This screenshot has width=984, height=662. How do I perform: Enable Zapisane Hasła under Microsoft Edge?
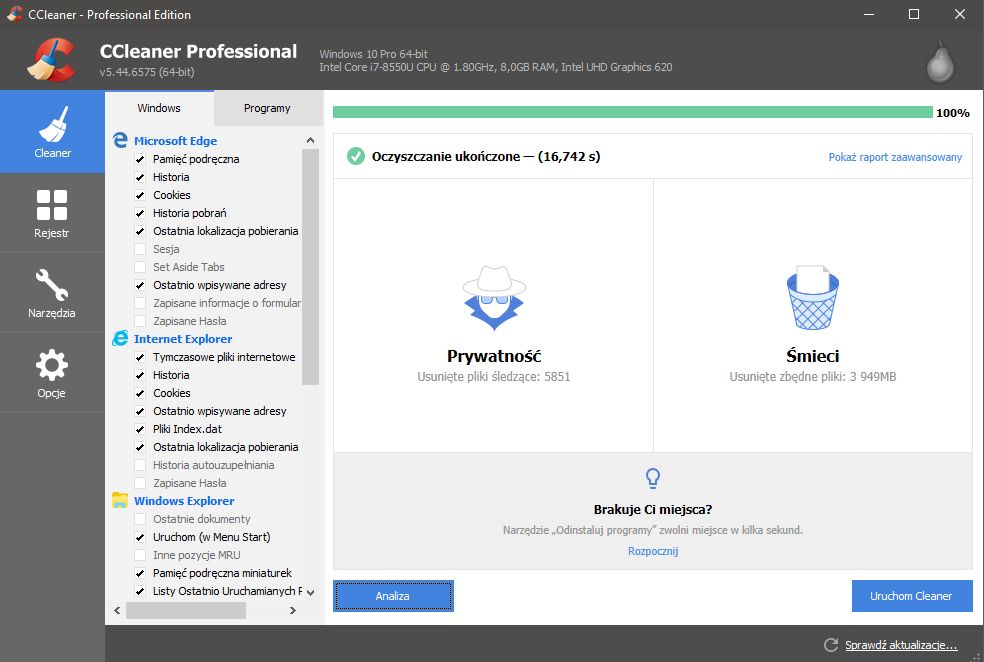coord(140,321)
